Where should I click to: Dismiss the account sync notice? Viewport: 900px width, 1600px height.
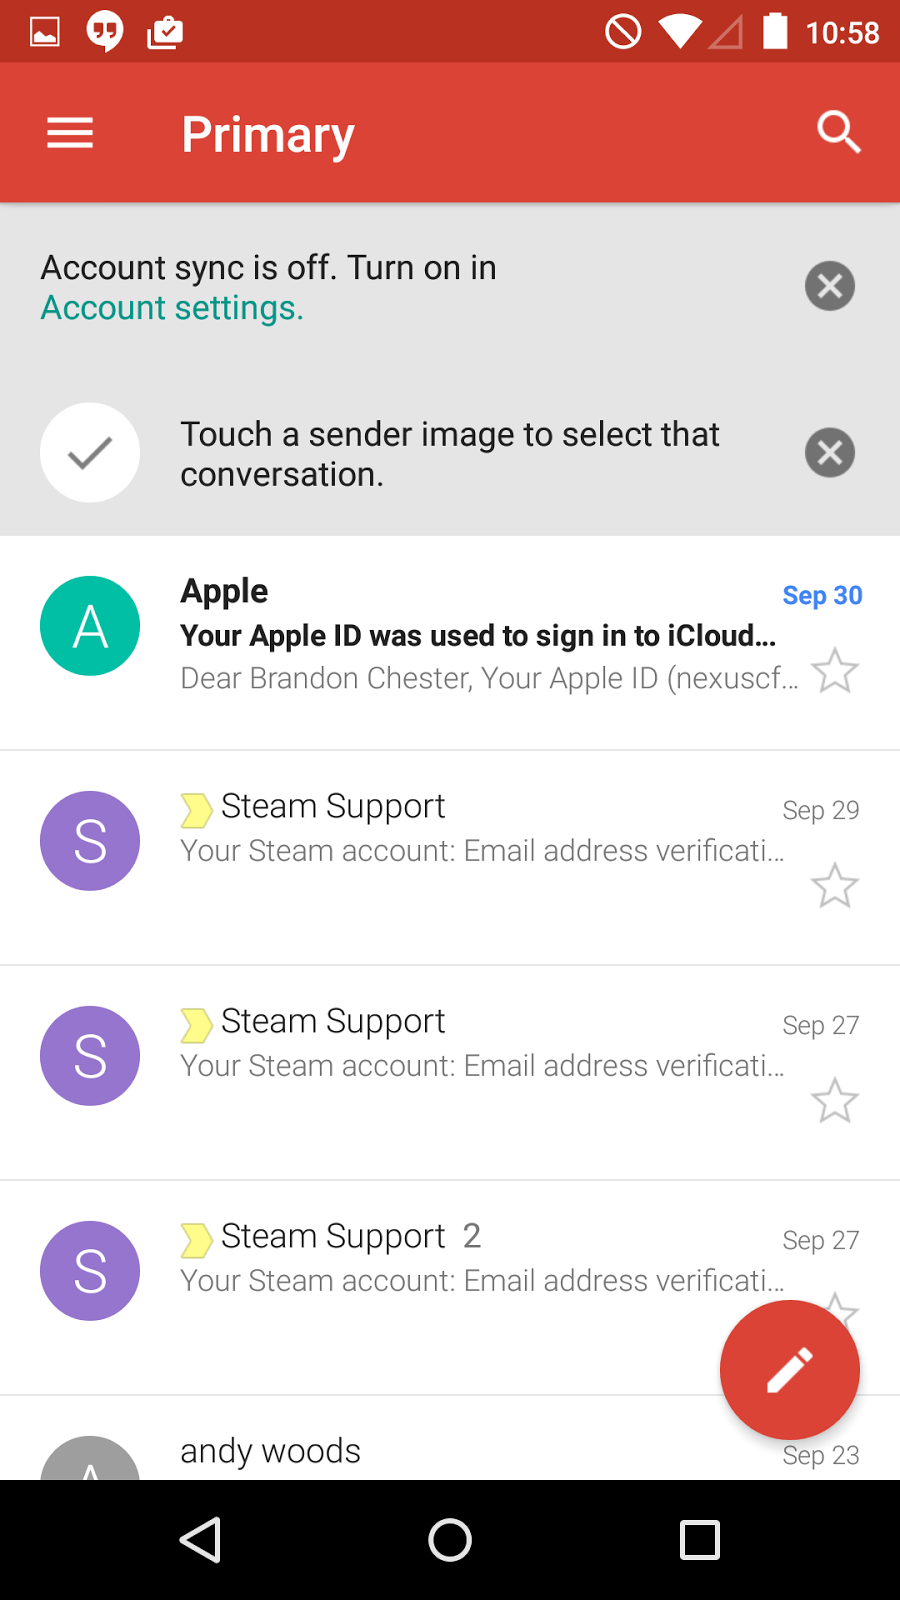[830, 286]
